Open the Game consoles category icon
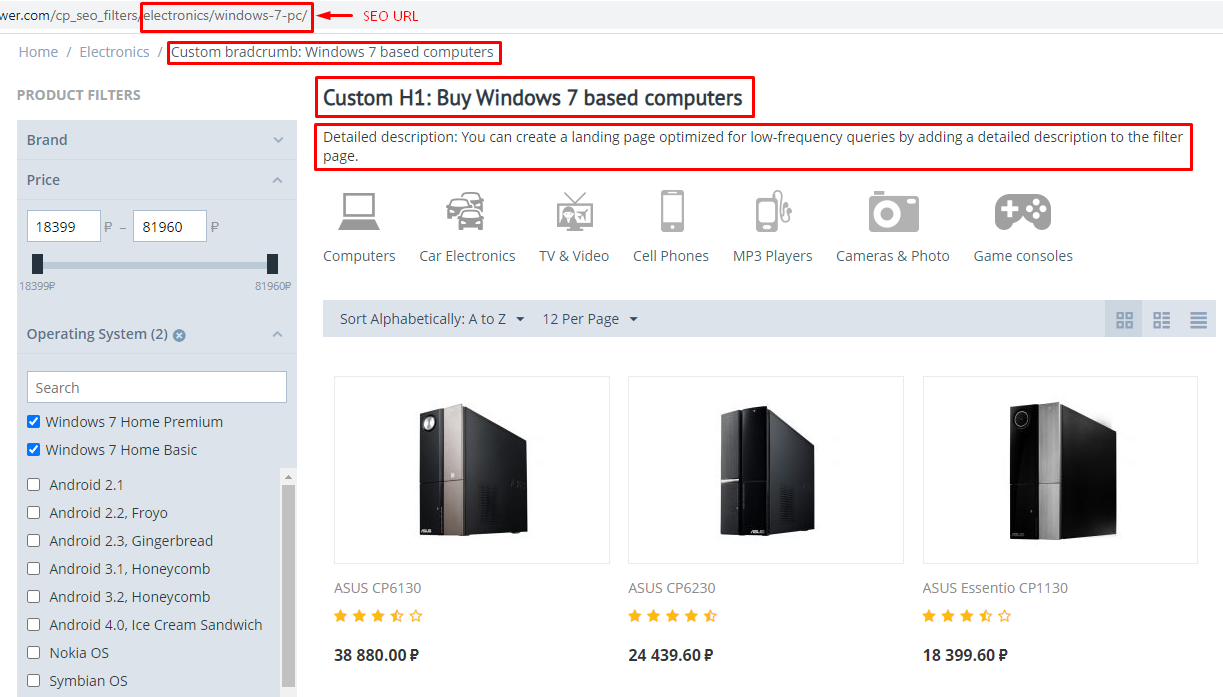Image resolution: width=1223 pixels, height=697 pixels. point(1022,211)
